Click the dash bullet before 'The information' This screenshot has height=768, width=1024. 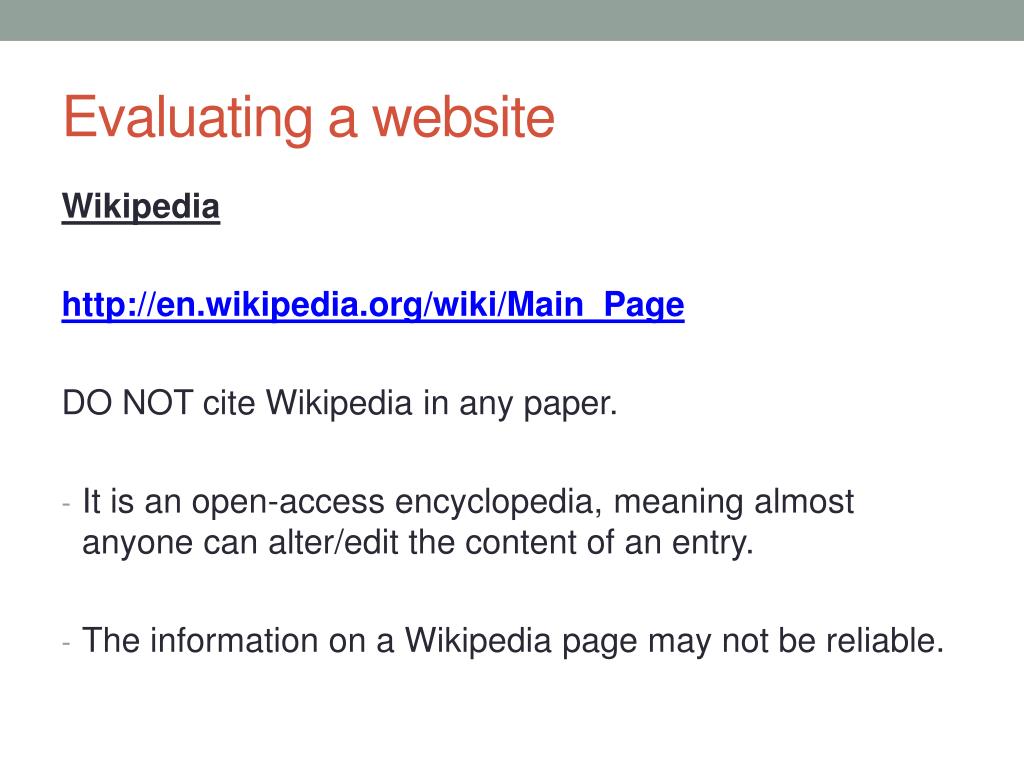pyautogui.click(x=66, y=643)
